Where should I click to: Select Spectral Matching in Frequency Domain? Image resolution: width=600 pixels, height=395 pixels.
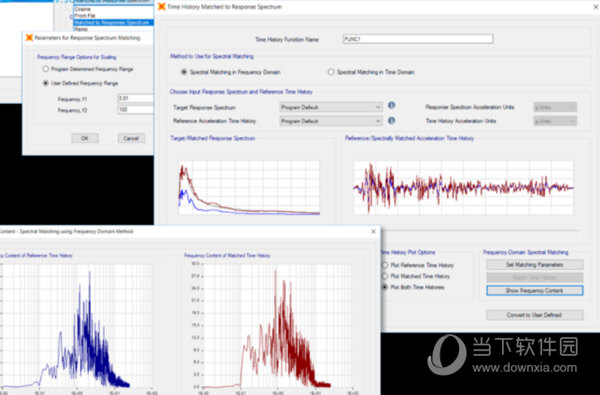point(184,72)
